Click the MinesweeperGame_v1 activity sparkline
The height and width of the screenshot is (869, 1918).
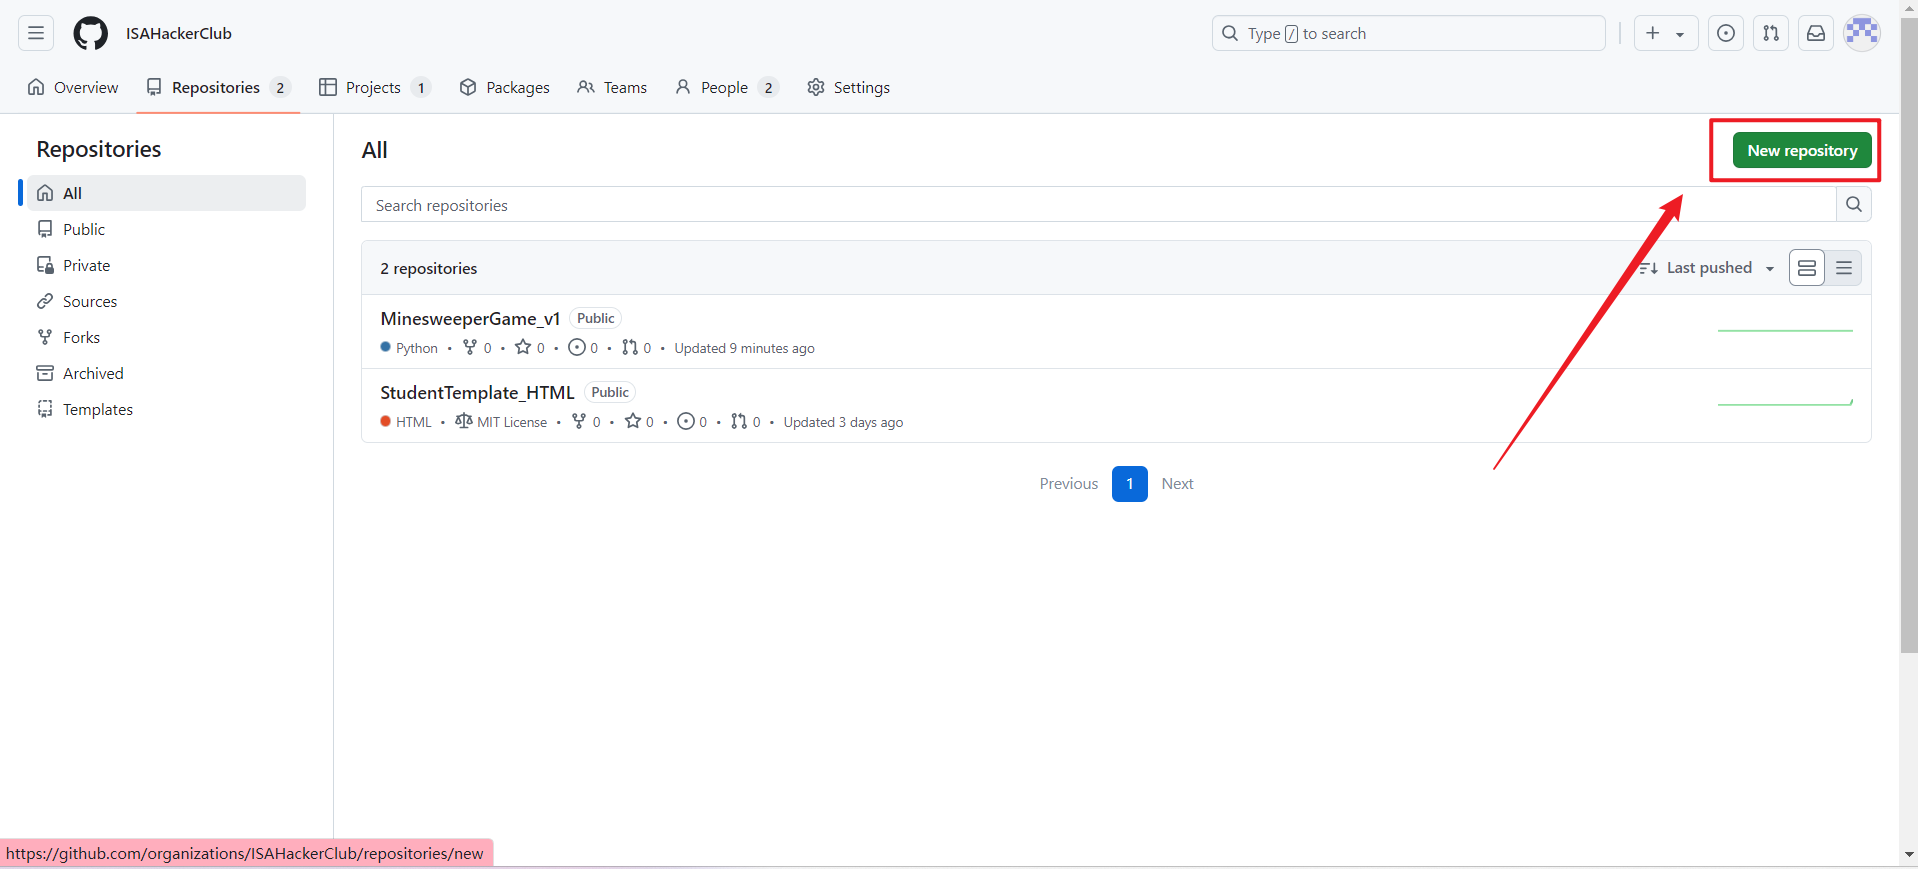pos(1785,330)
